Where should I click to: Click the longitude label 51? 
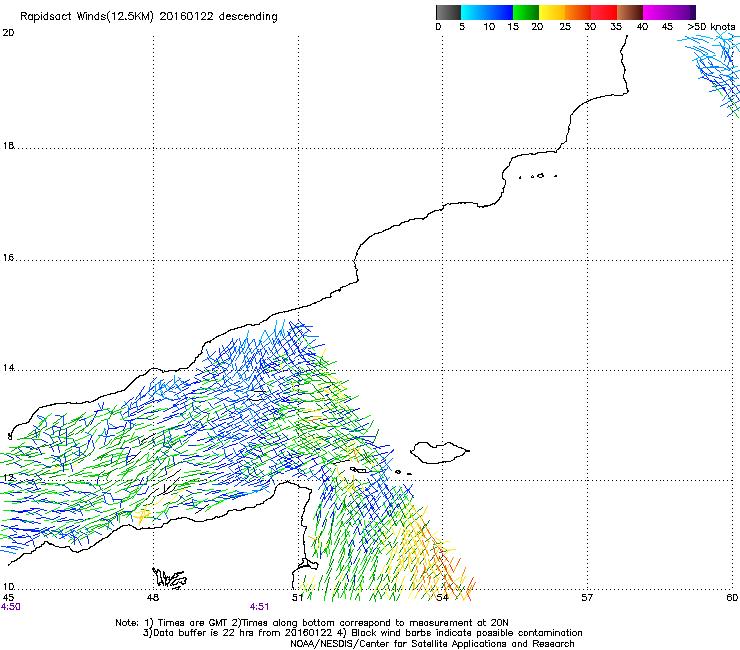tap(298, 598)
